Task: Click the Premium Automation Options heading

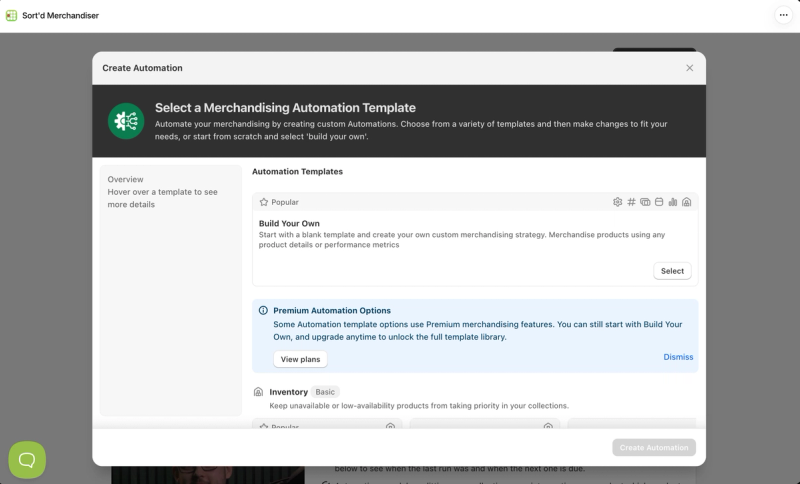Action: (x=332, y=310)
